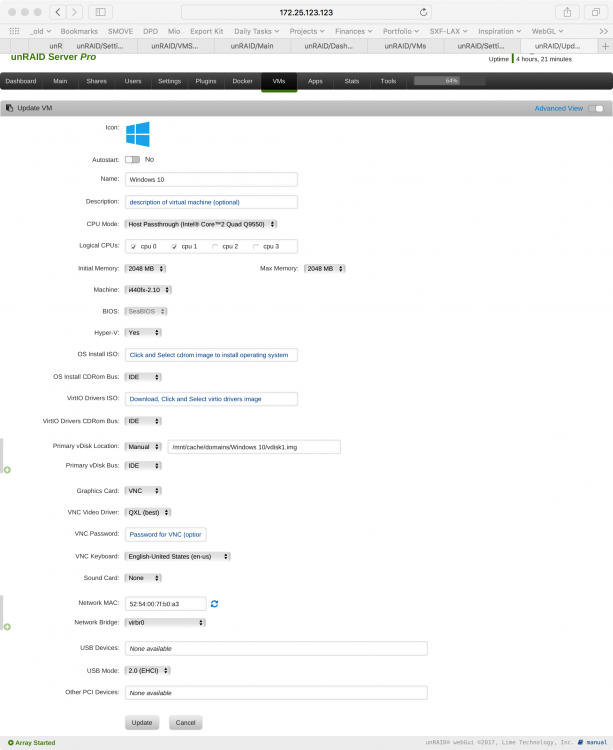The width and height of the screenshot is (613, 750).
Task: Show more bookmarks with double chevron
Action: click(x=603, y=31)
